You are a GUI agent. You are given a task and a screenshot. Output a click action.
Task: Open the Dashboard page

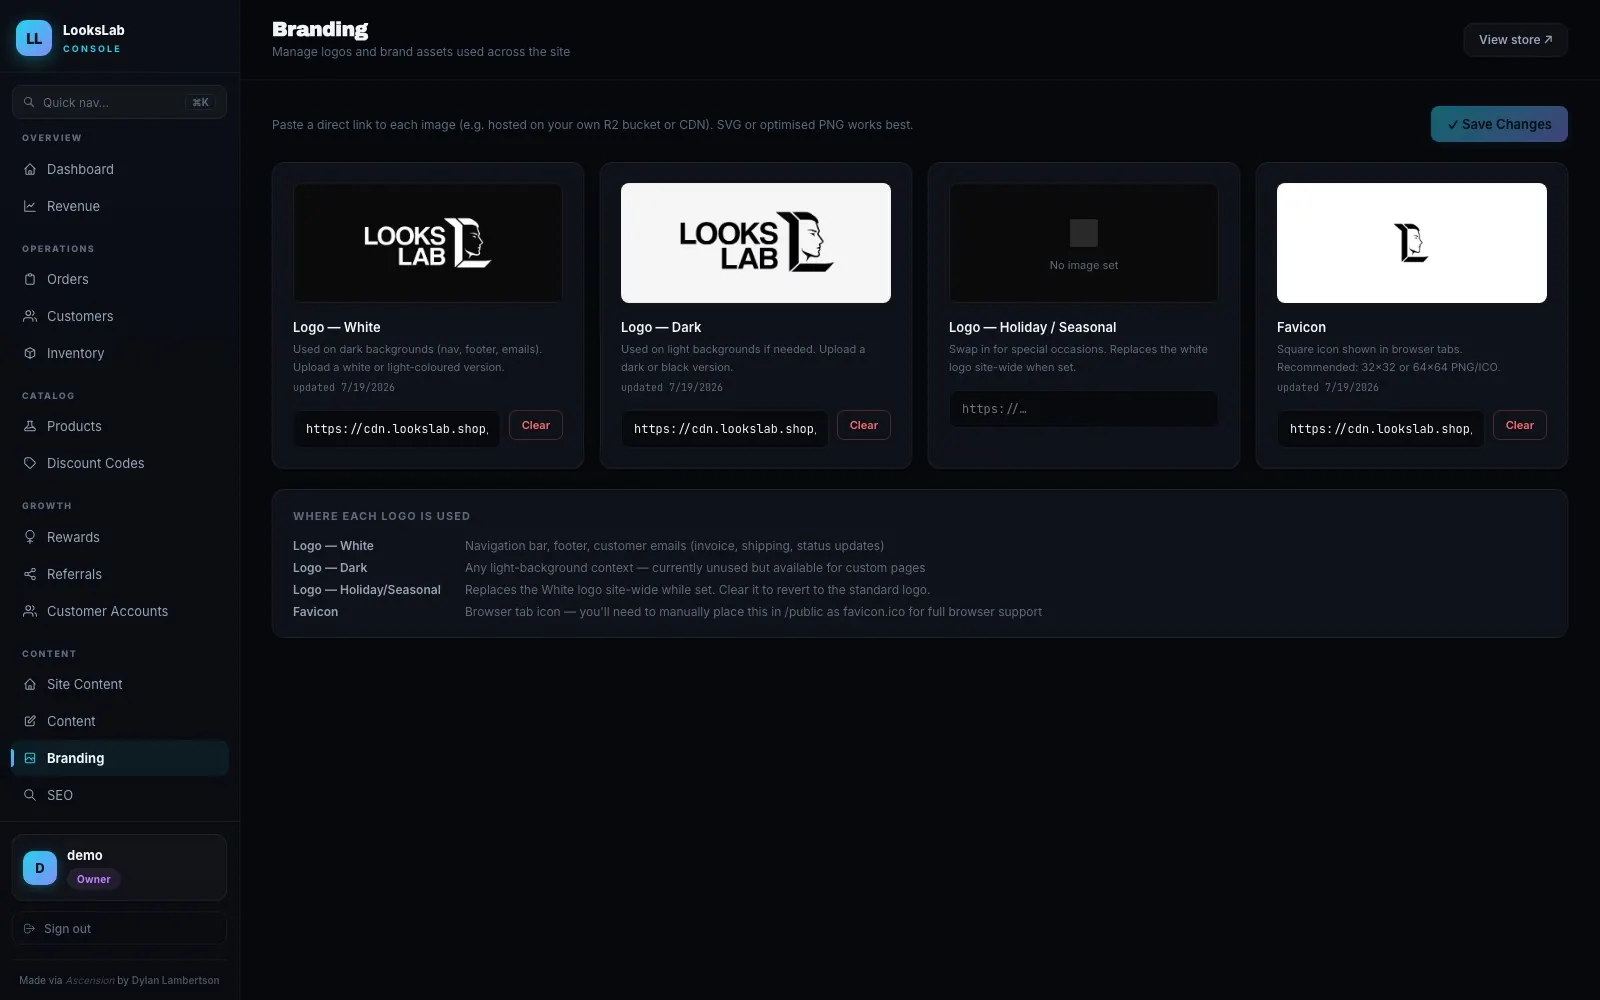click(120, 169)
